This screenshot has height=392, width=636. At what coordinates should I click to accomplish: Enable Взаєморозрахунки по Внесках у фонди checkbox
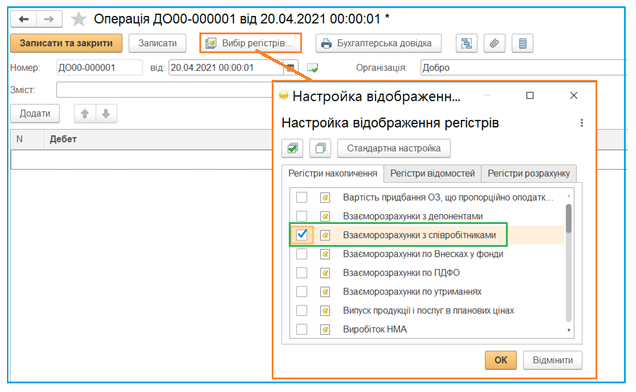(x=301, y=254)
